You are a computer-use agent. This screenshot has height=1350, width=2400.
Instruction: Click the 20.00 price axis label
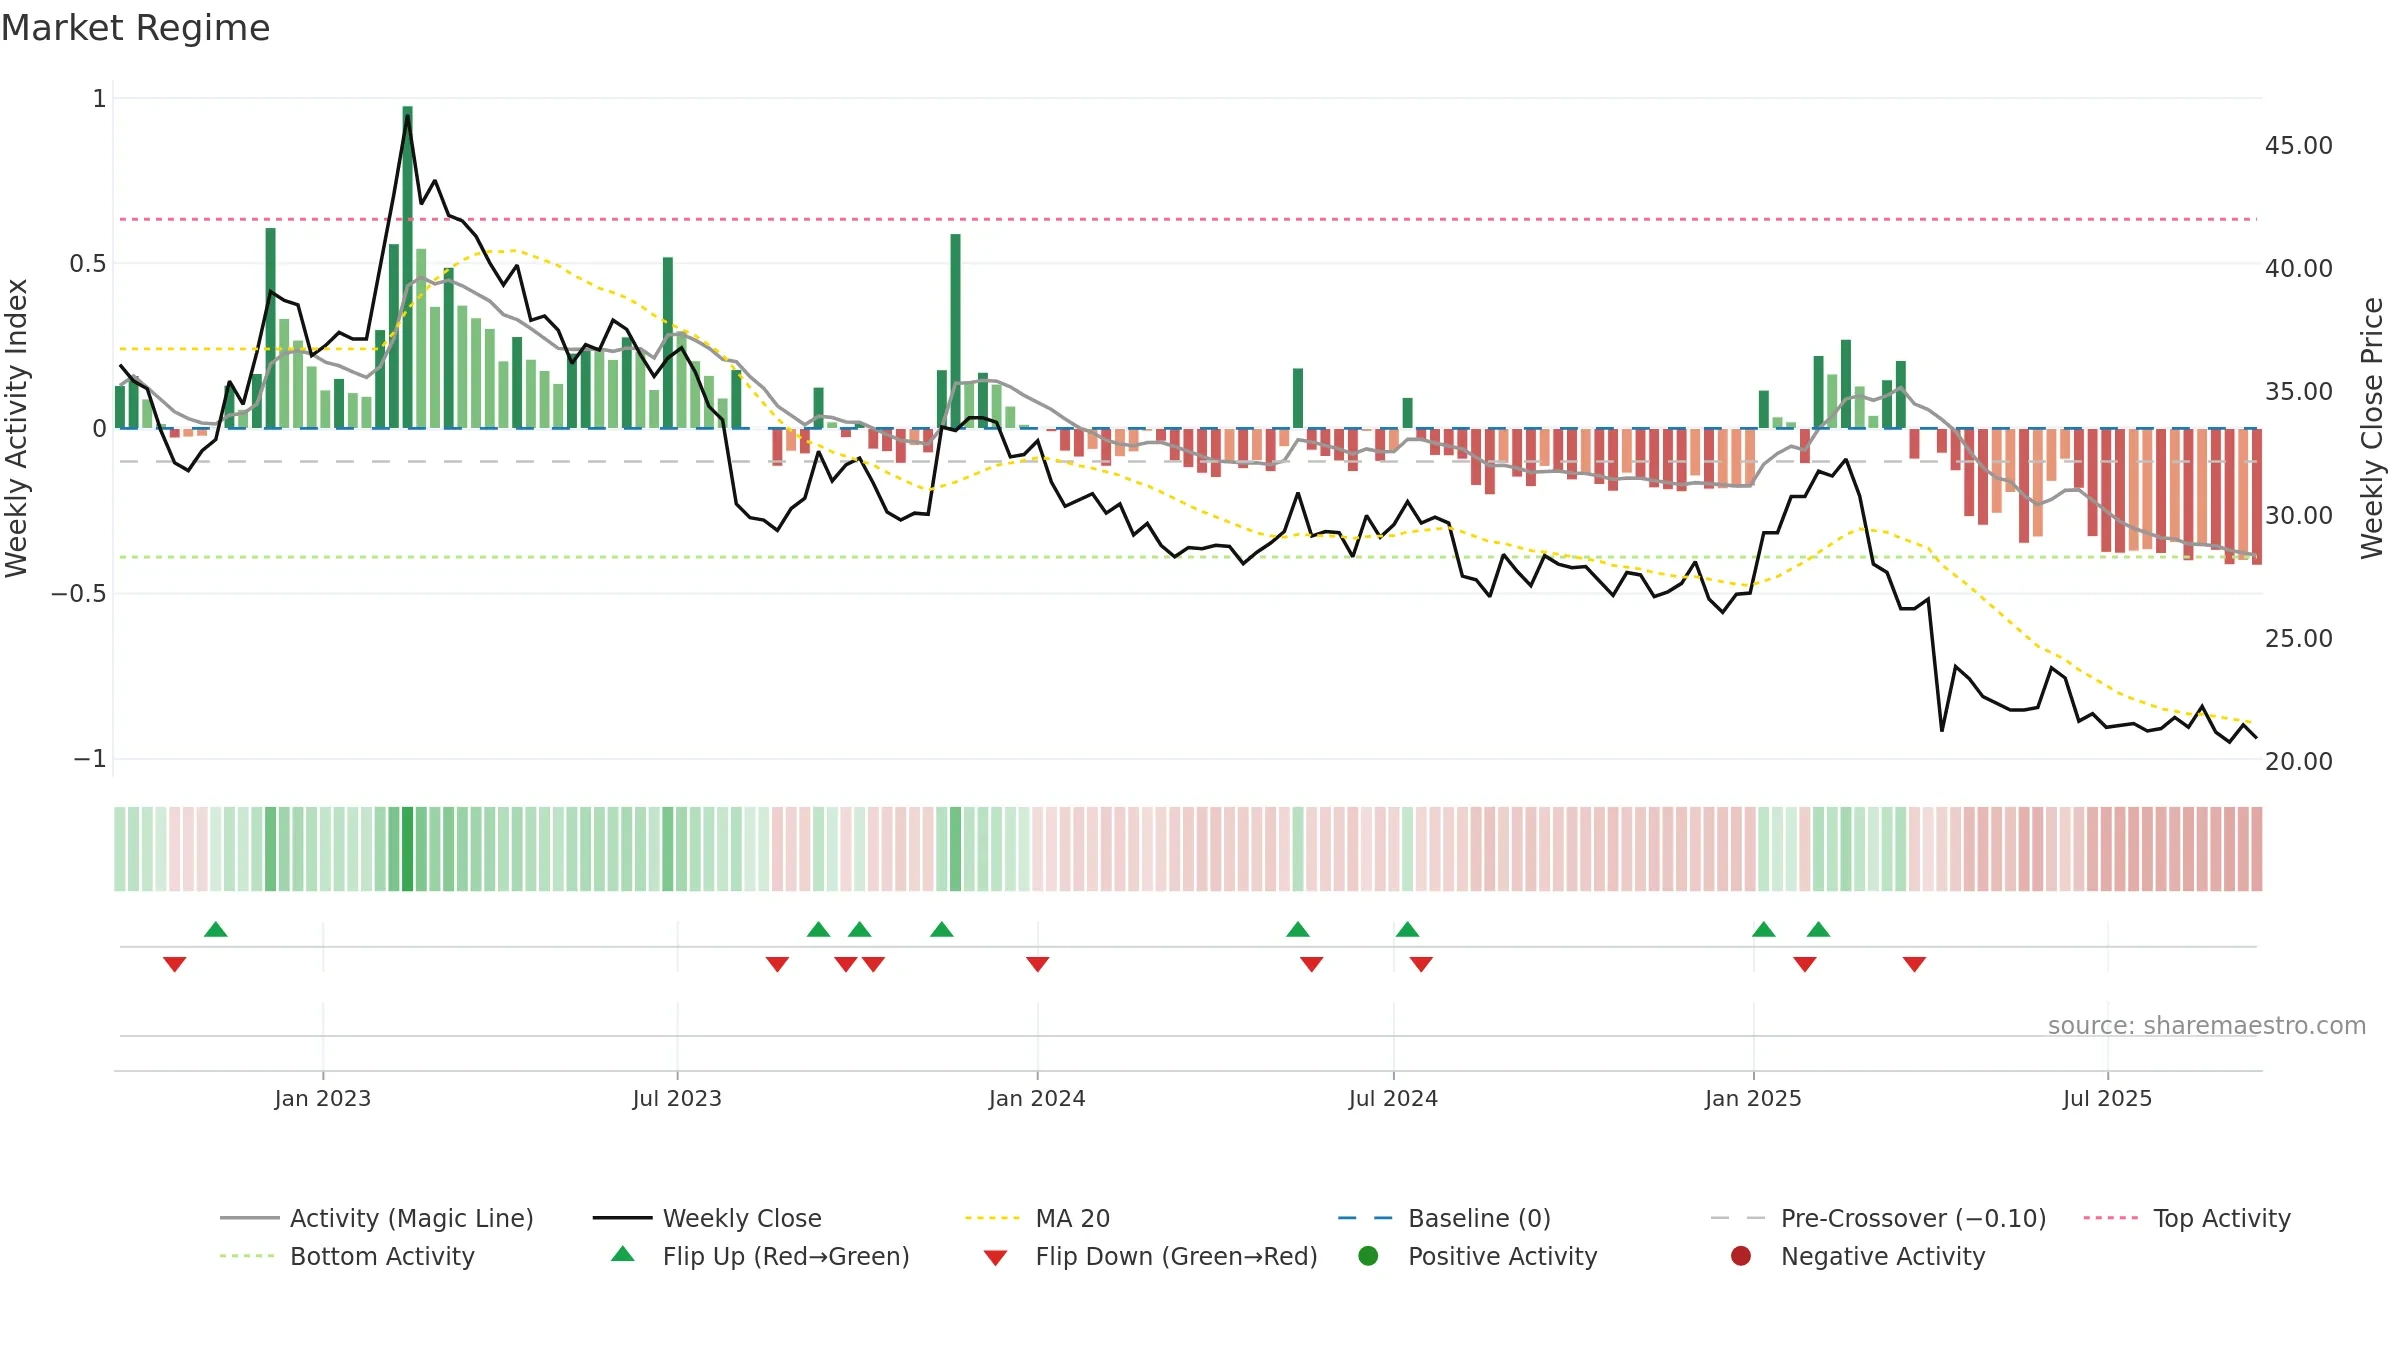click(2299, 762)
